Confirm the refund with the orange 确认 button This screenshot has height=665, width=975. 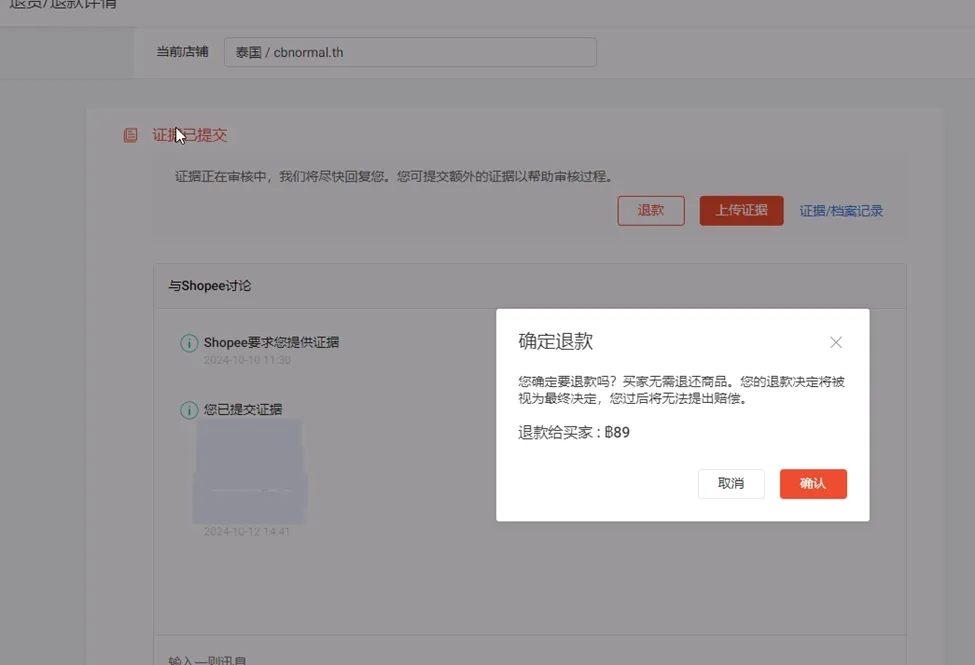click(813, 484)
